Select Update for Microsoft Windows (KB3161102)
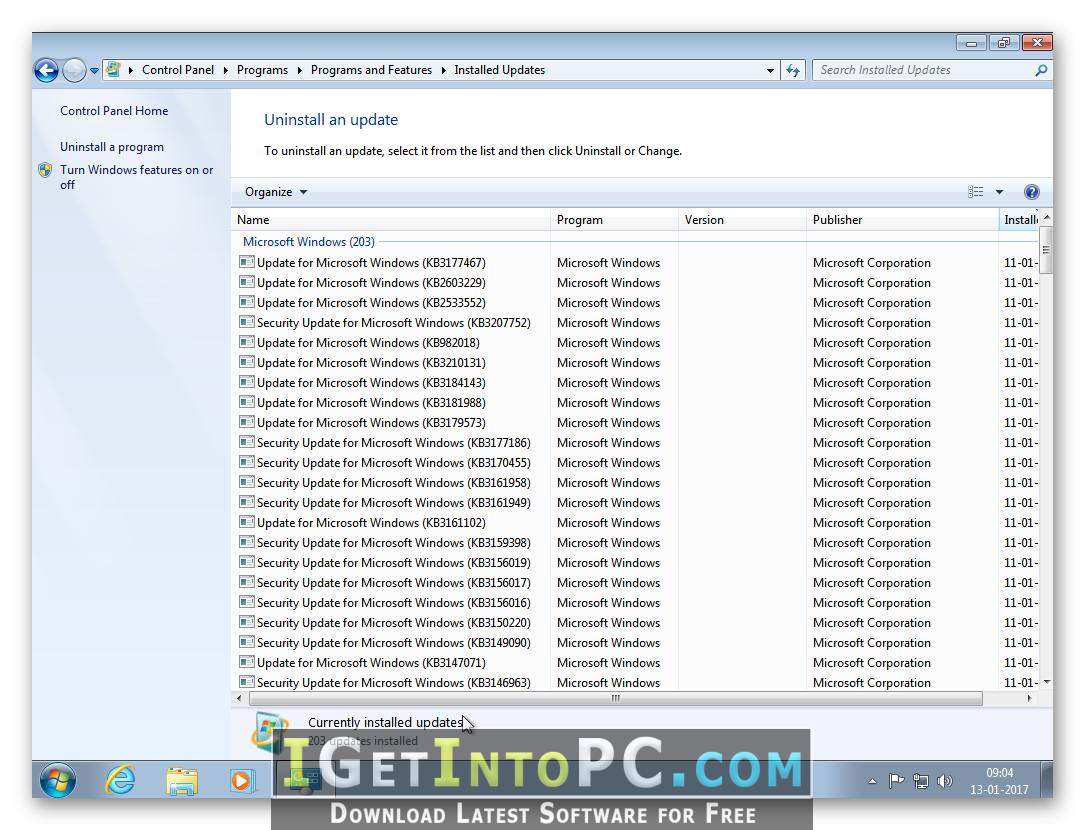 click(x=371, y=523)
